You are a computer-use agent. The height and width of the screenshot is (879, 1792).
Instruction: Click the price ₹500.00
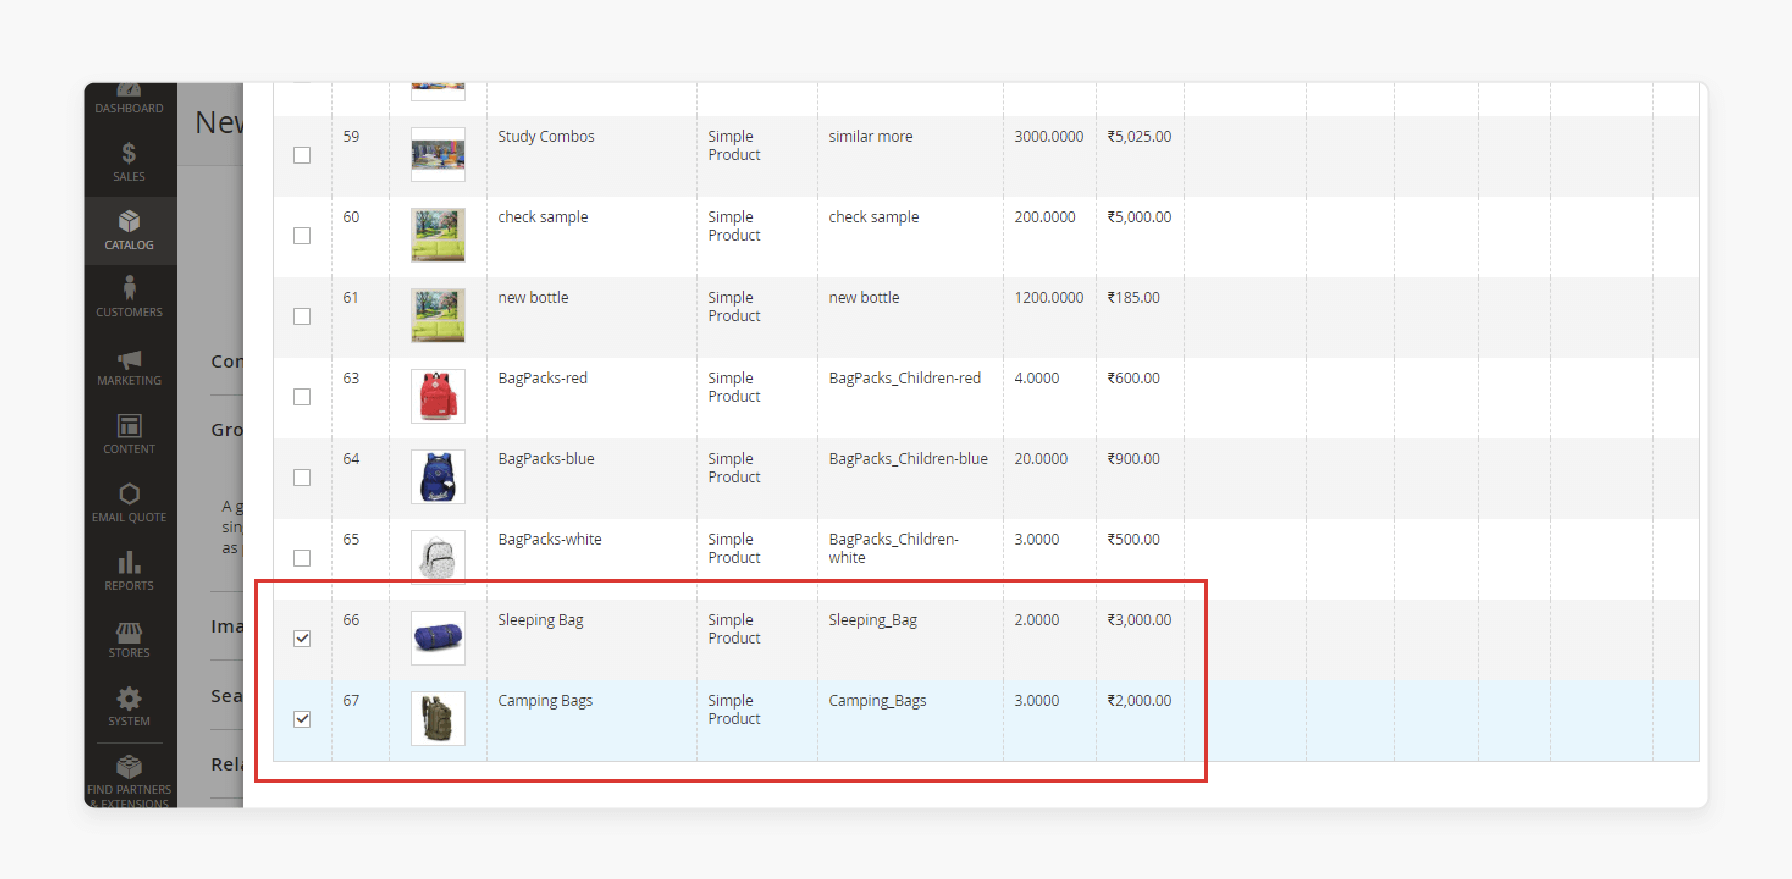1133,540
